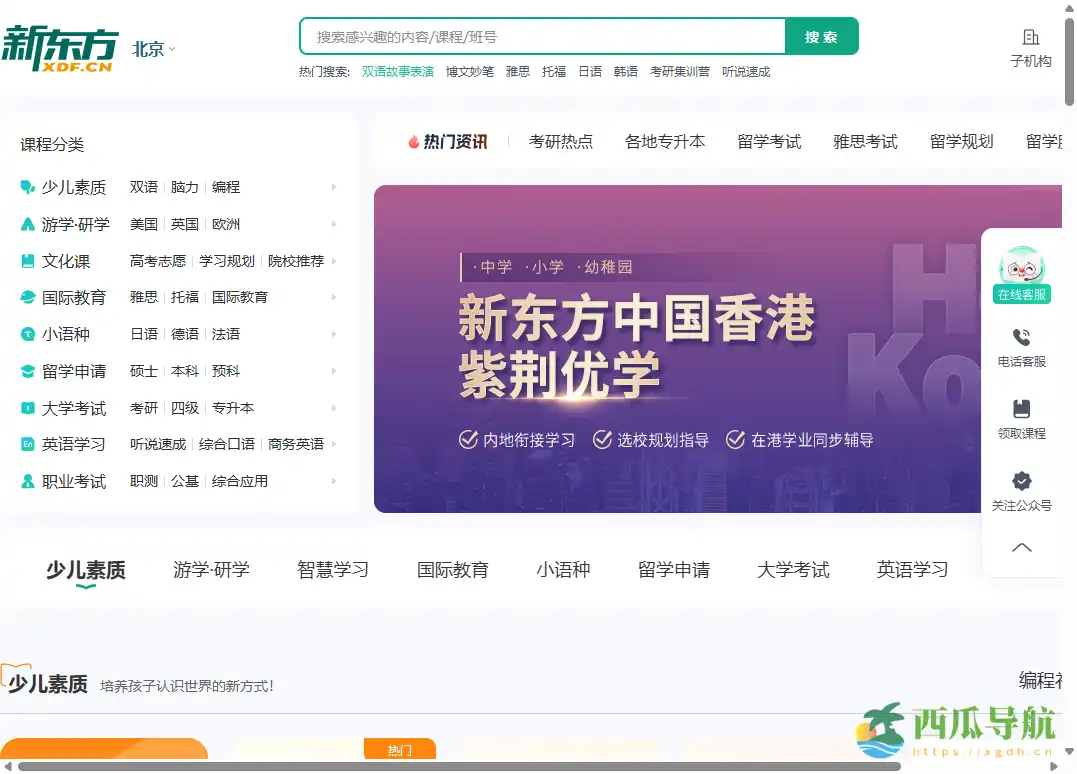Select the 国际教育 speech-bubble category icon
The height and width of the screenshot is (774, 1077).
(x=26, y=297)
